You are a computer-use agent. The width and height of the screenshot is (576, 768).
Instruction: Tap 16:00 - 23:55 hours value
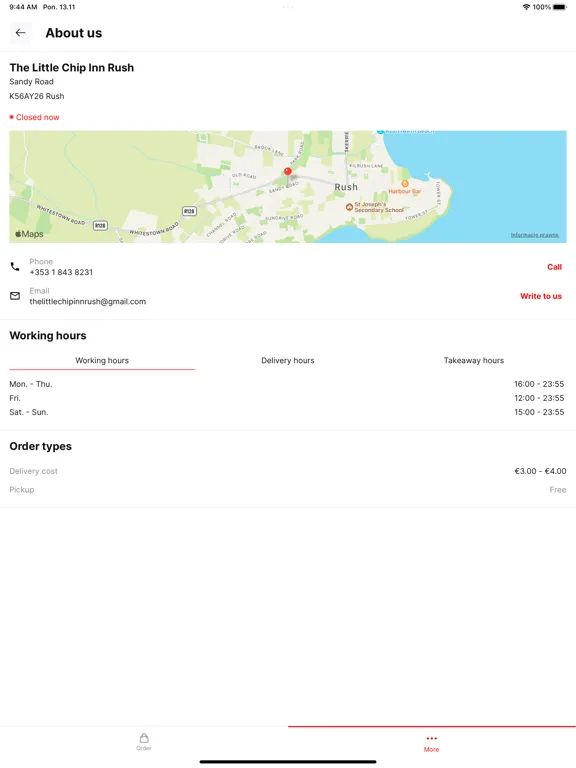[539, 384]
